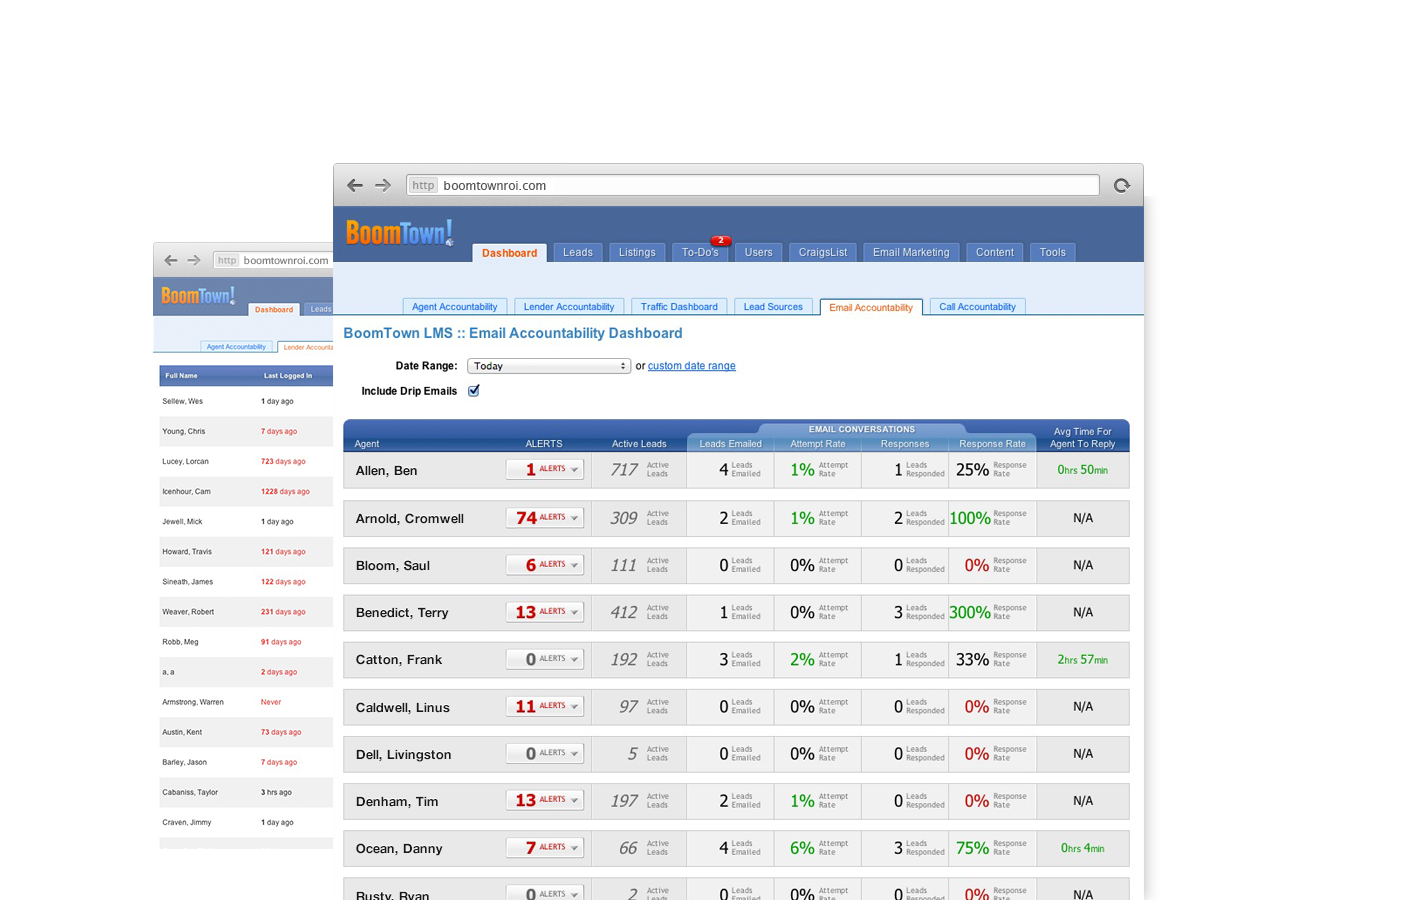The height and width of the screenshot is (900, 1412).
Task: Expand Ben Allen's 1 alerts dropdown
Action: click(x=544, y=469)
